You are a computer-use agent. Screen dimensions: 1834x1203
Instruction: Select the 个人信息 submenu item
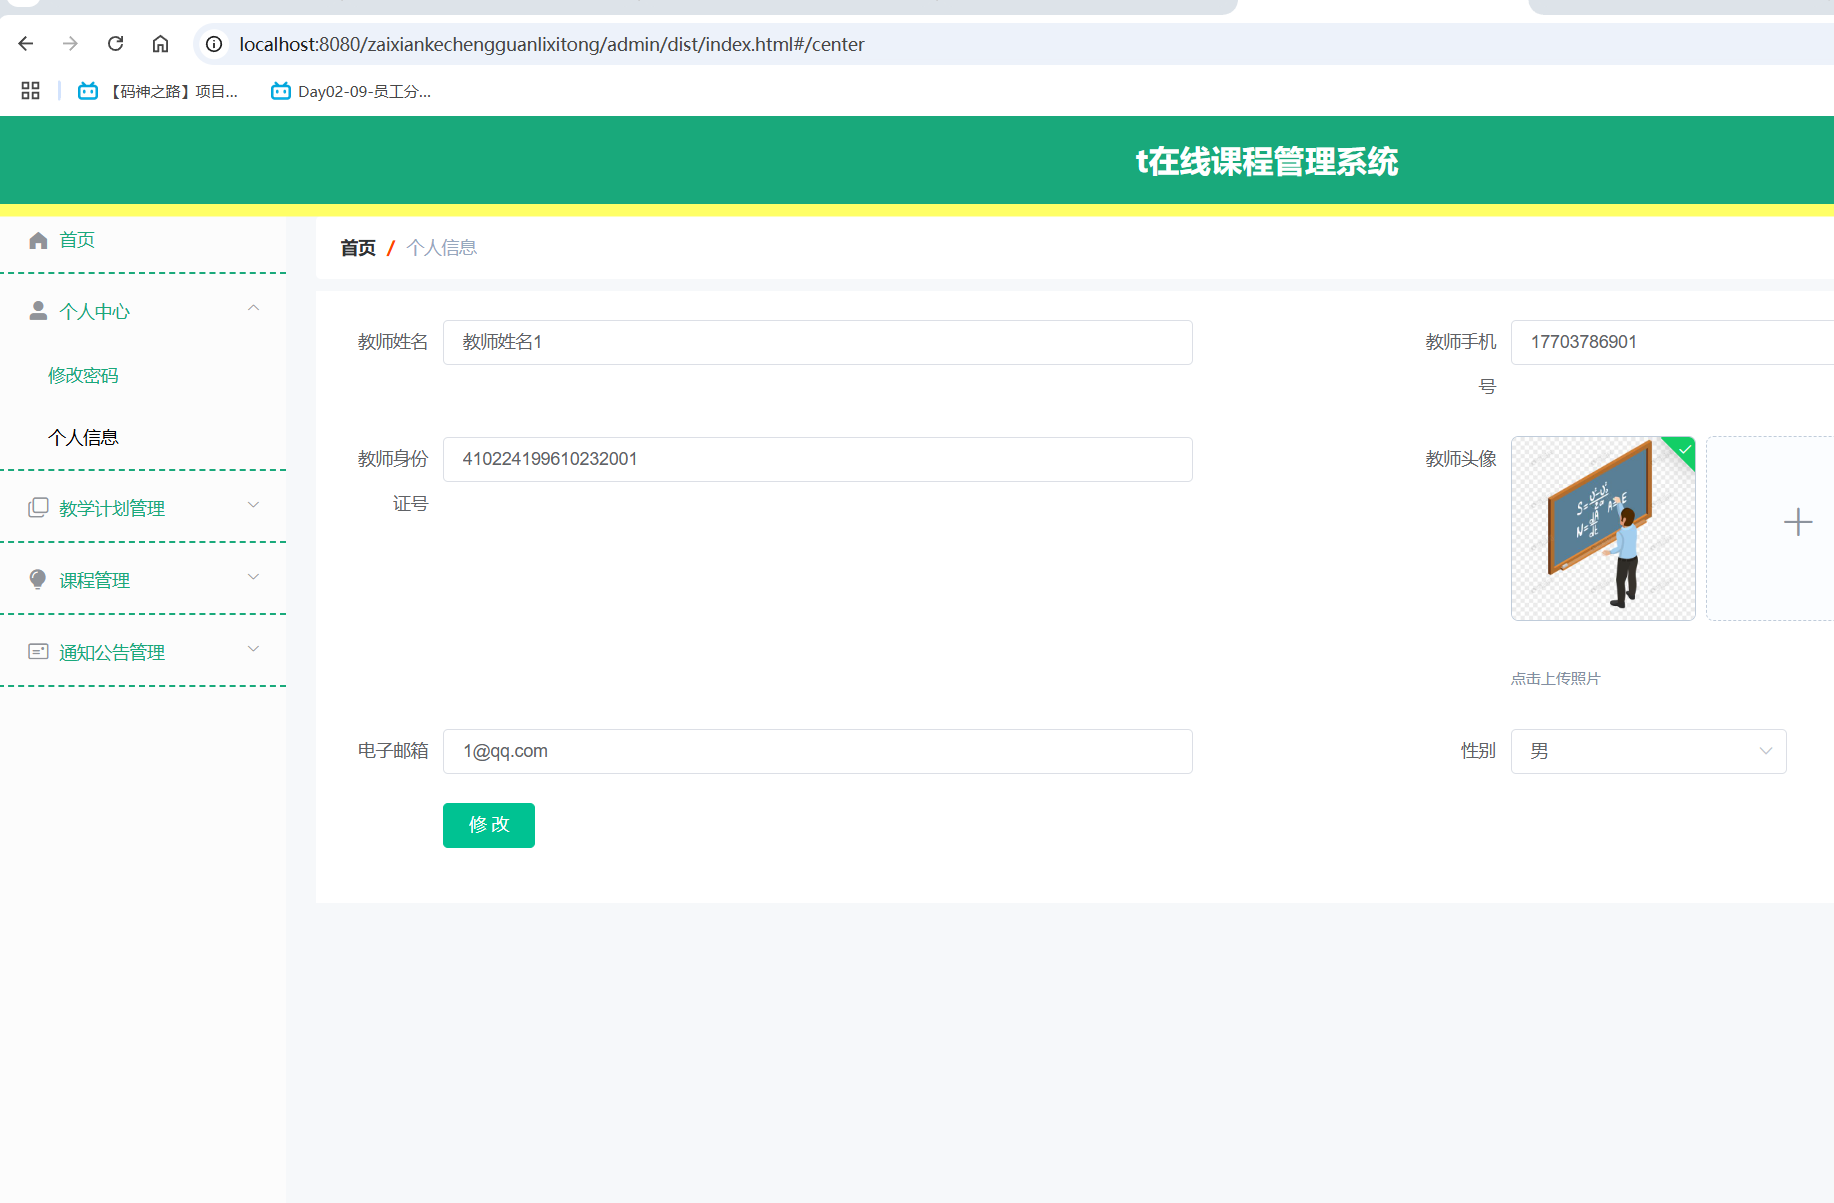click(x=83, y=438)
